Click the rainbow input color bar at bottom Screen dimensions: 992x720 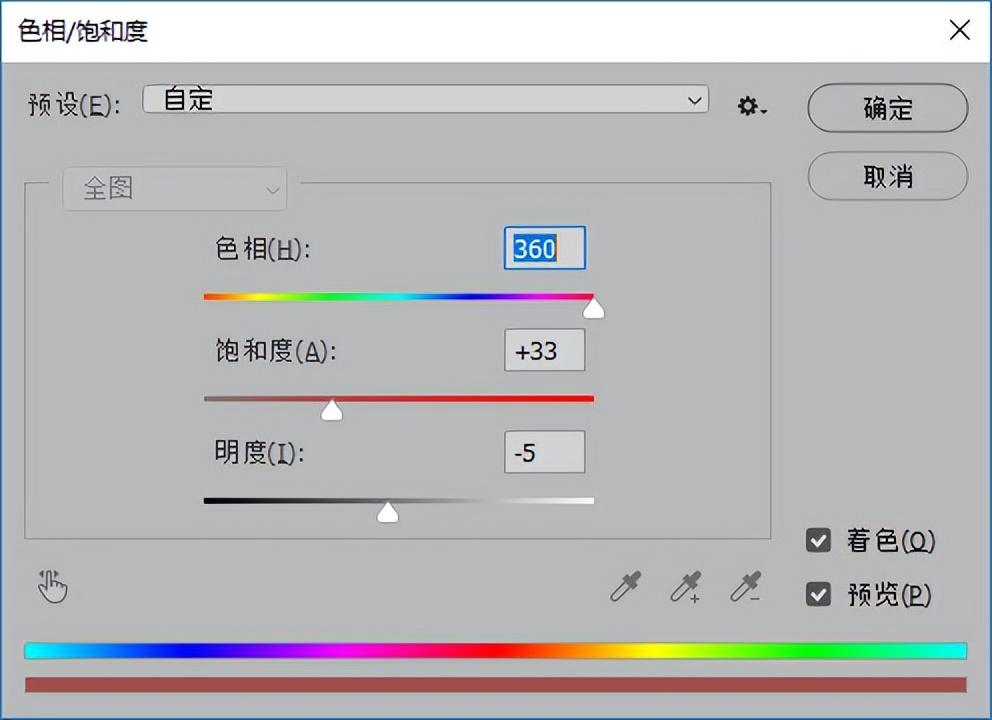click(495, 650)
